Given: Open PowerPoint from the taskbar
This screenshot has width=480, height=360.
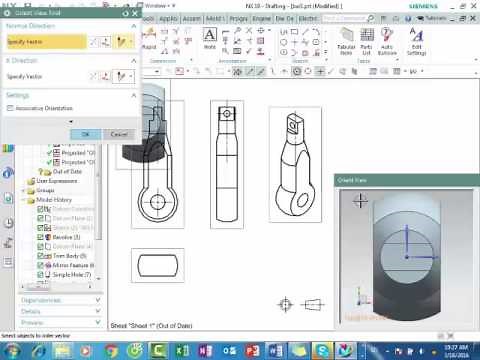Looking at the screenshot, I should (x=252, y=351).
